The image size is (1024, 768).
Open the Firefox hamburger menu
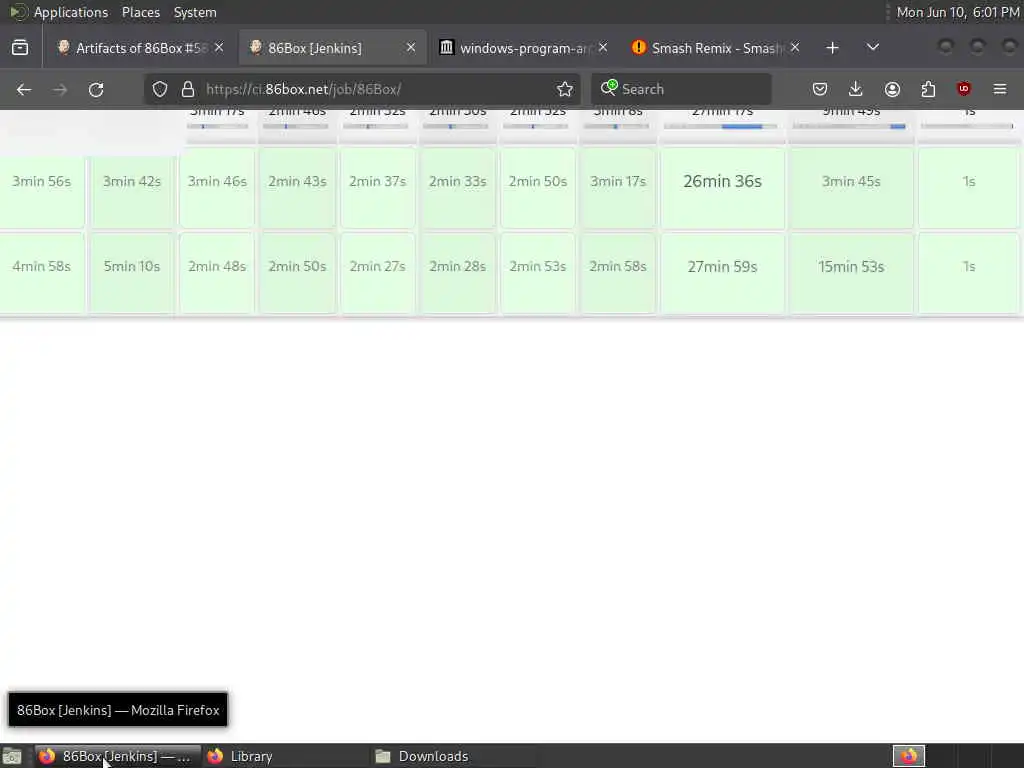click(x=1000, y=89)
